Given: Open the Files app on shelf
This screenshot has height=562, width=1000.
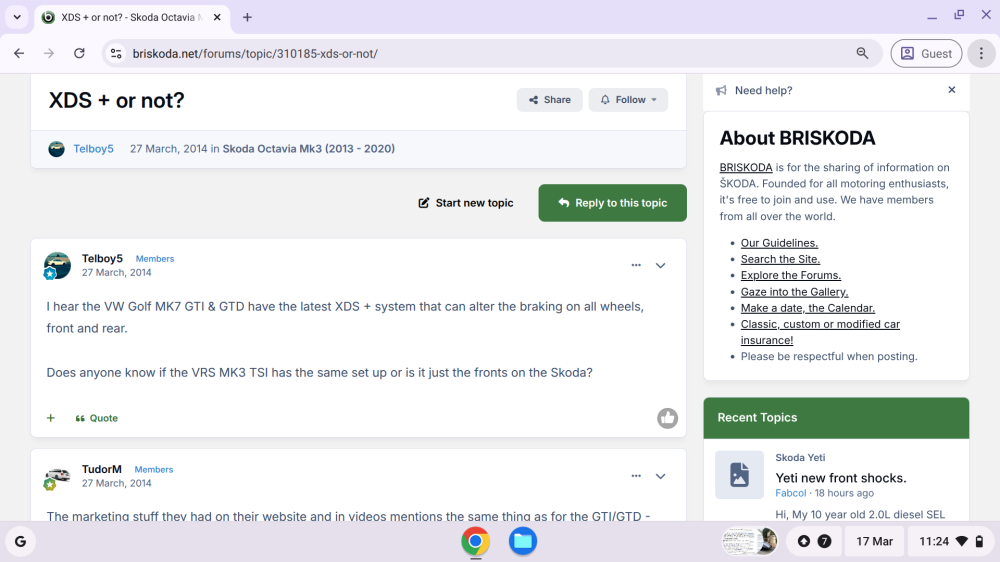Looking at the screenshot, I should [522, 542].
